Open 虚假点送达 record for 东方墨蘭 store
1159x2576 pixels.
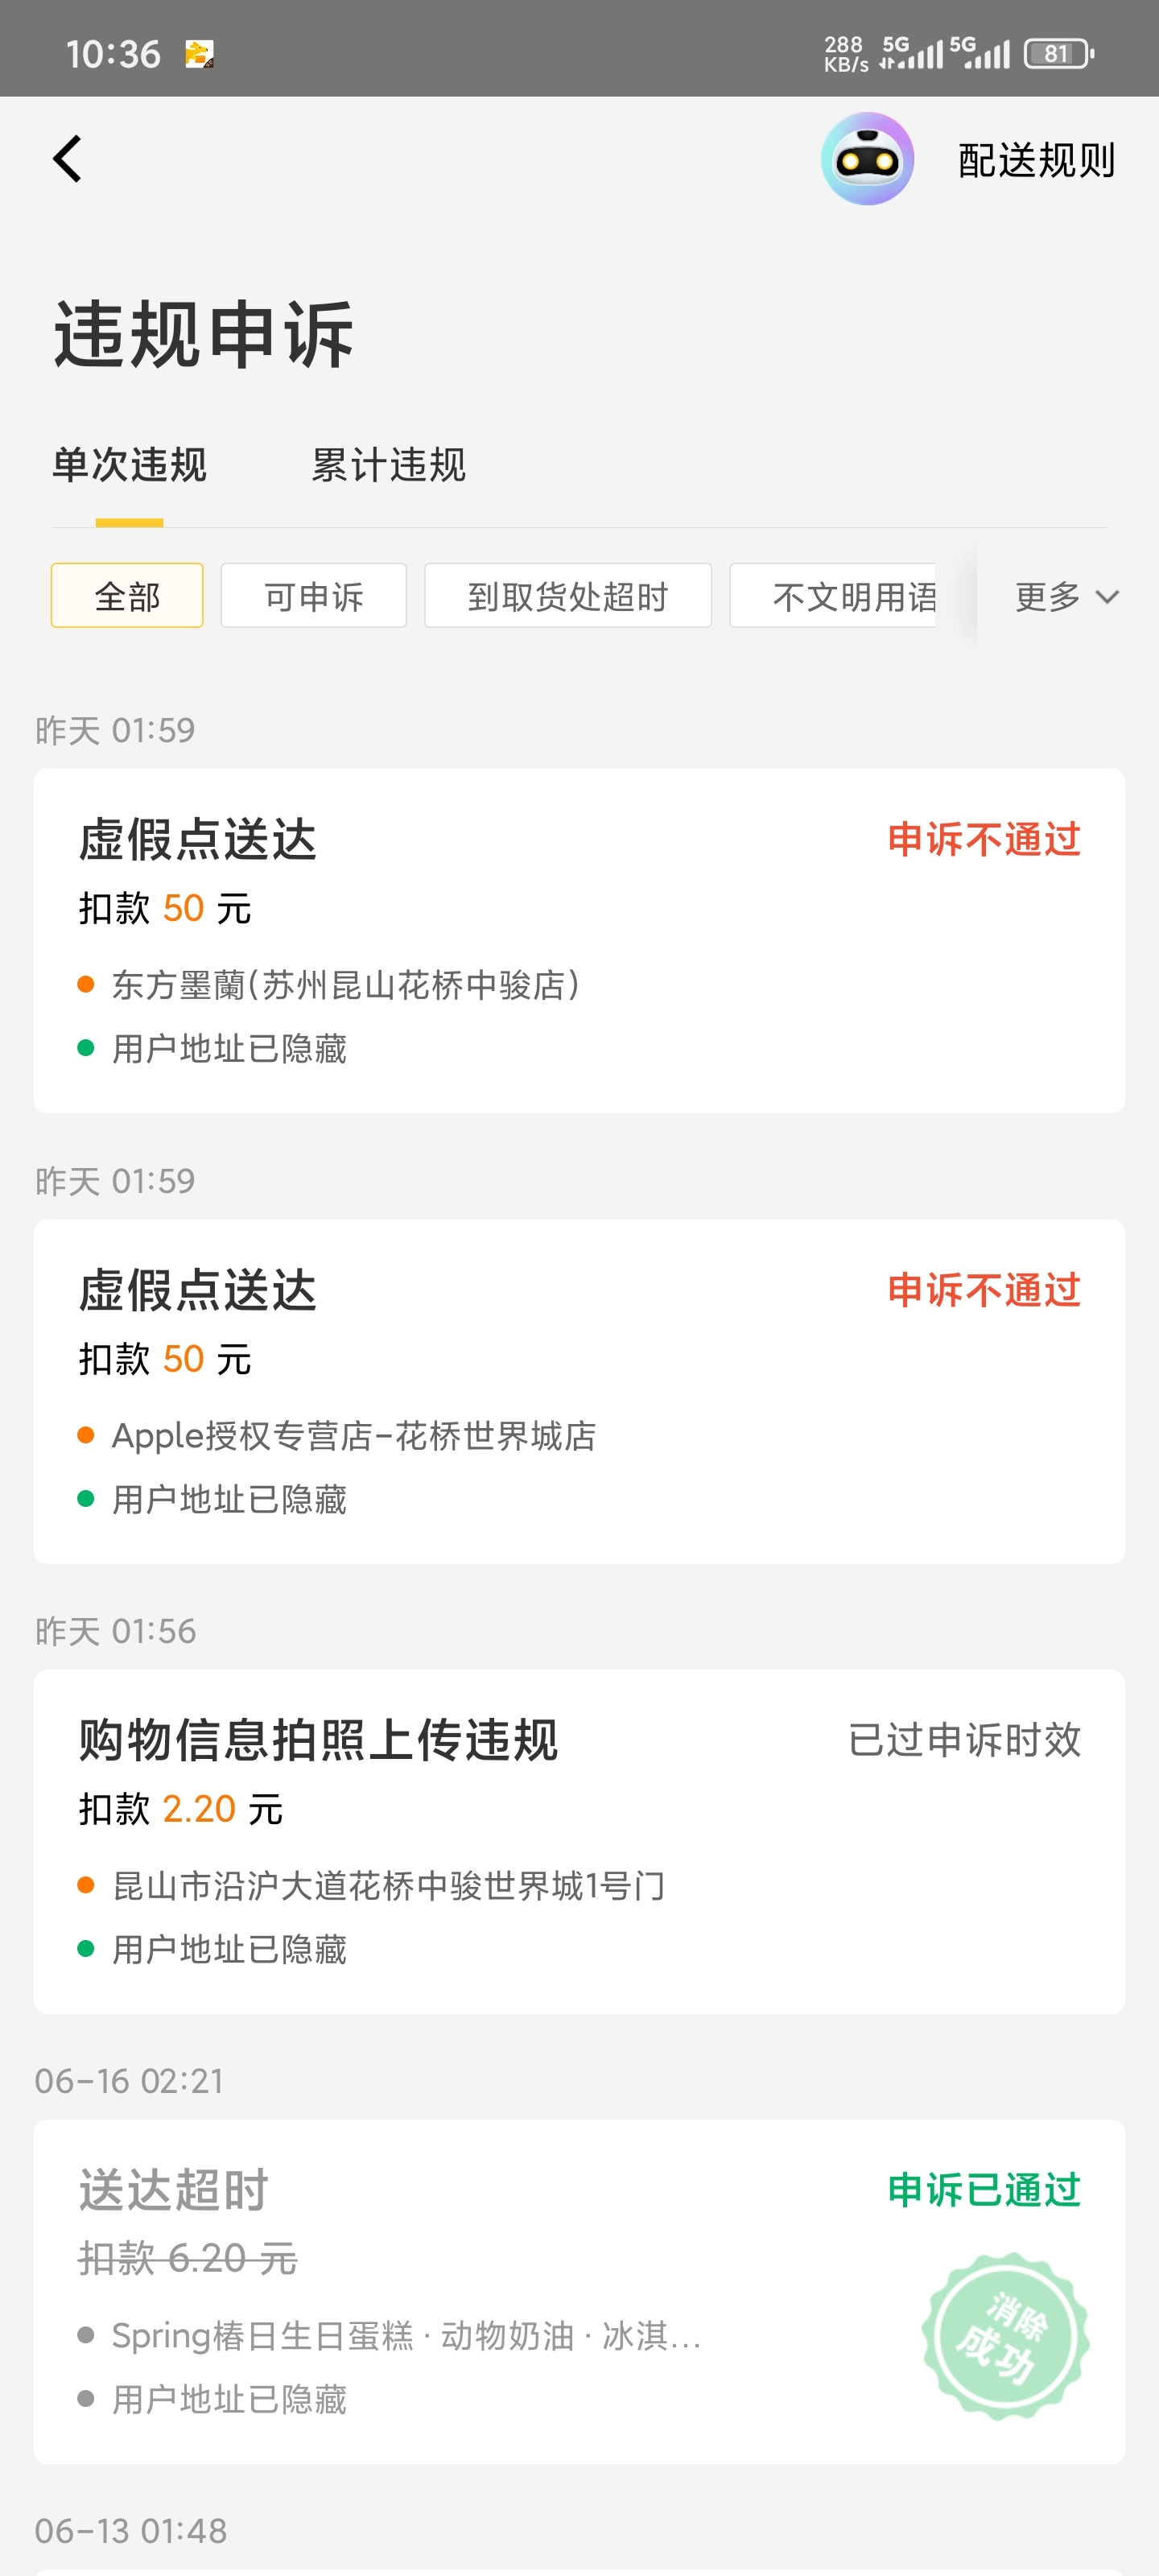[579, 941]
